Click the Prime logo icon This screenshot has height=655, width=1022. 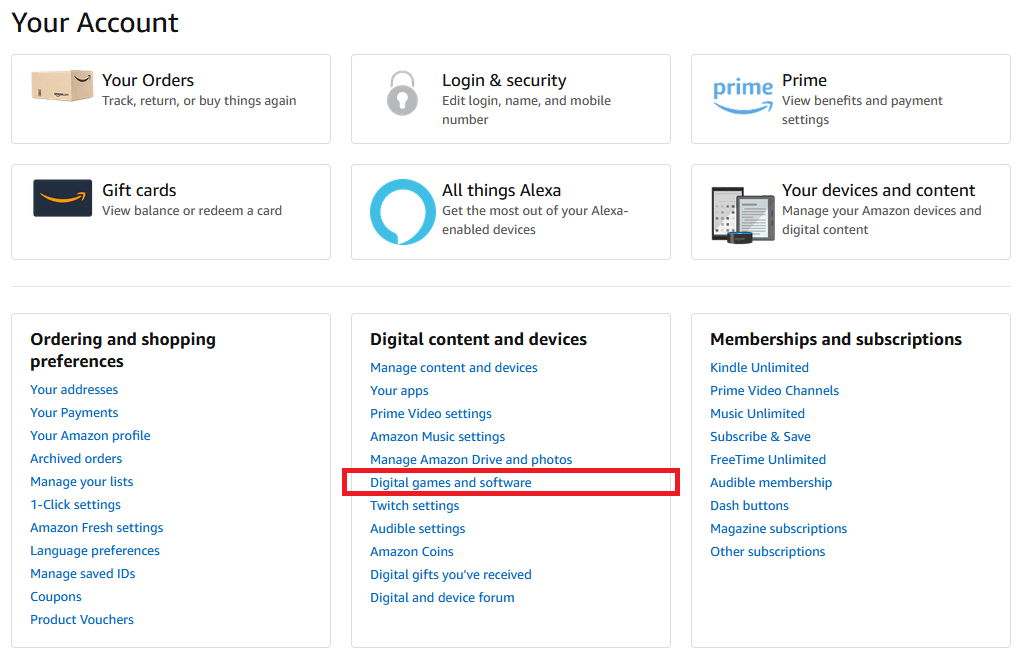coord(743,96)
